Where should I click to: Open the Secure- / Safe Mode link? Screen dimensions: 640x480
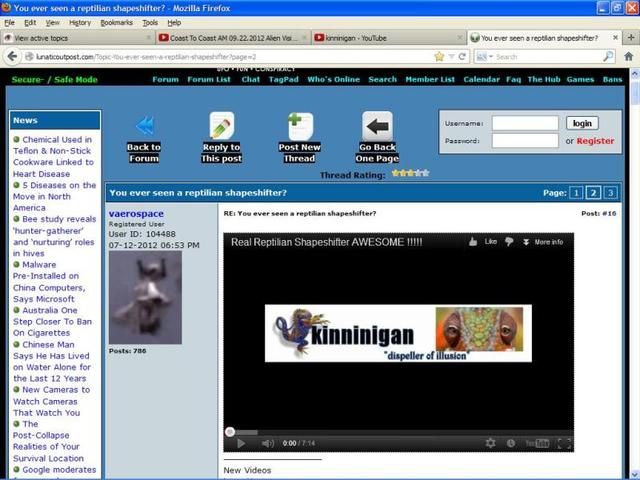pyautogui.click(x=55, y=80)
